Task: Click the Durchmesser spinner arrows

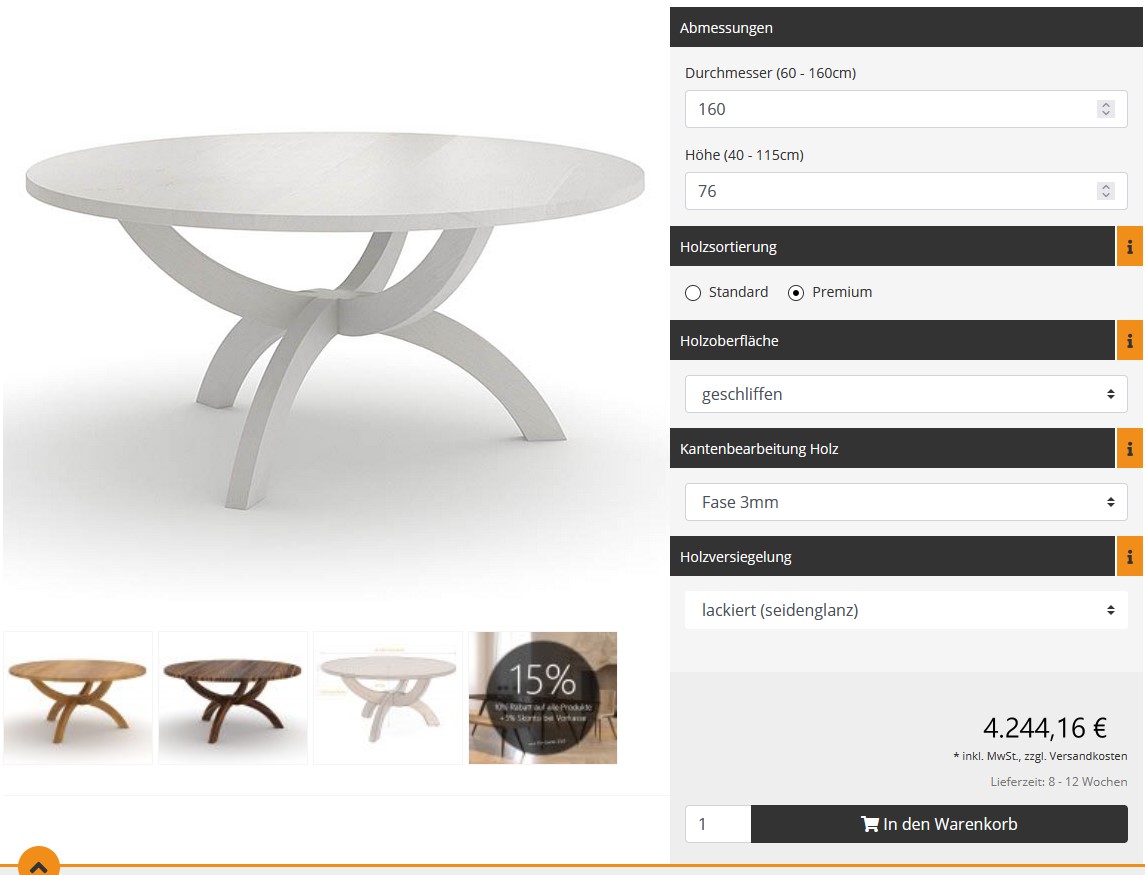Action: [x=1106, y=109]
